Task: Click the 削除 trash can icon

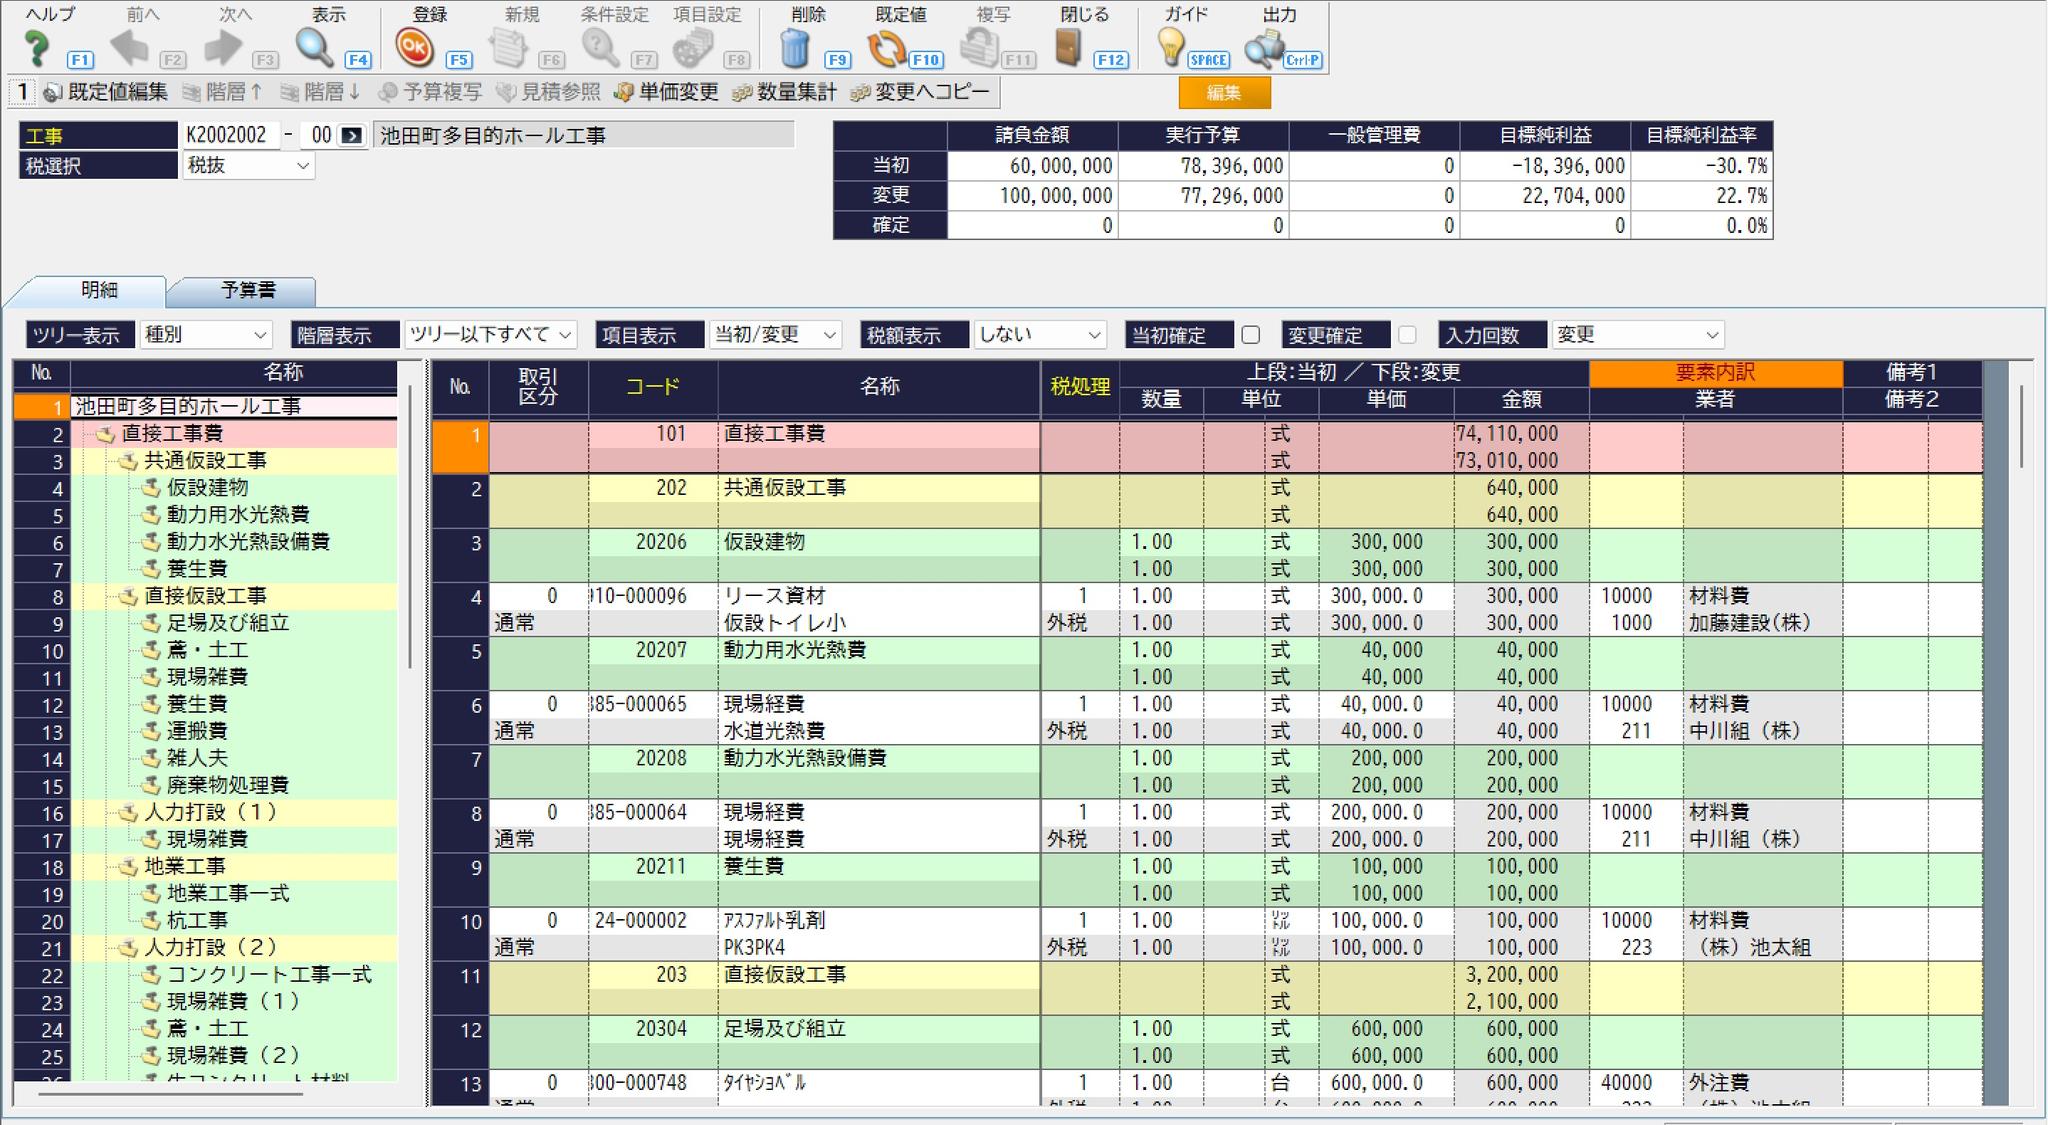Action: click(794, 48)
